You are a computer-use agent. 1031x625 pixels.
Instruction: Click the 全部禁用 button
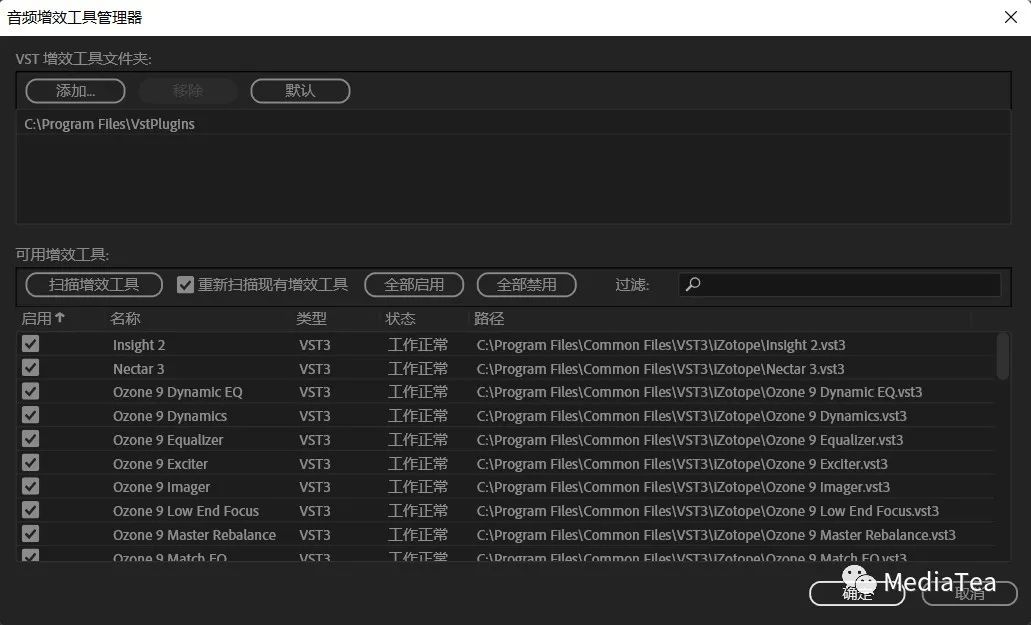[527, 285]
